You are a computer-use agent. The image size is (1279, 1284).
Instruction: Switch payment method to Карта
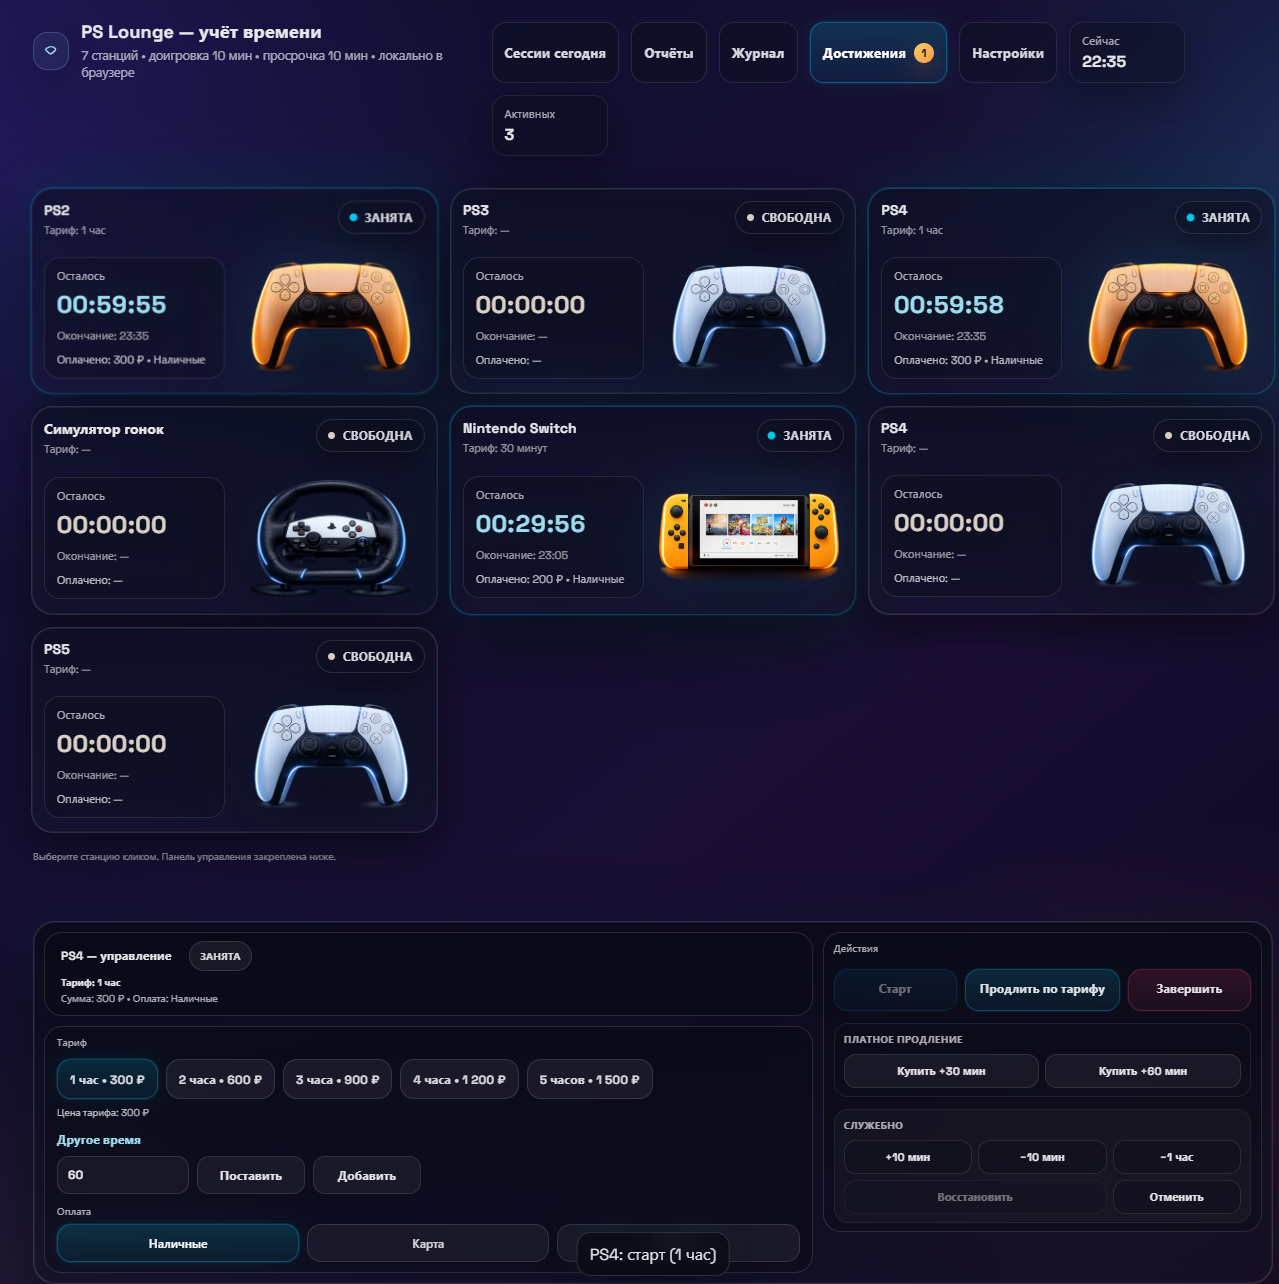(428, 1243)
